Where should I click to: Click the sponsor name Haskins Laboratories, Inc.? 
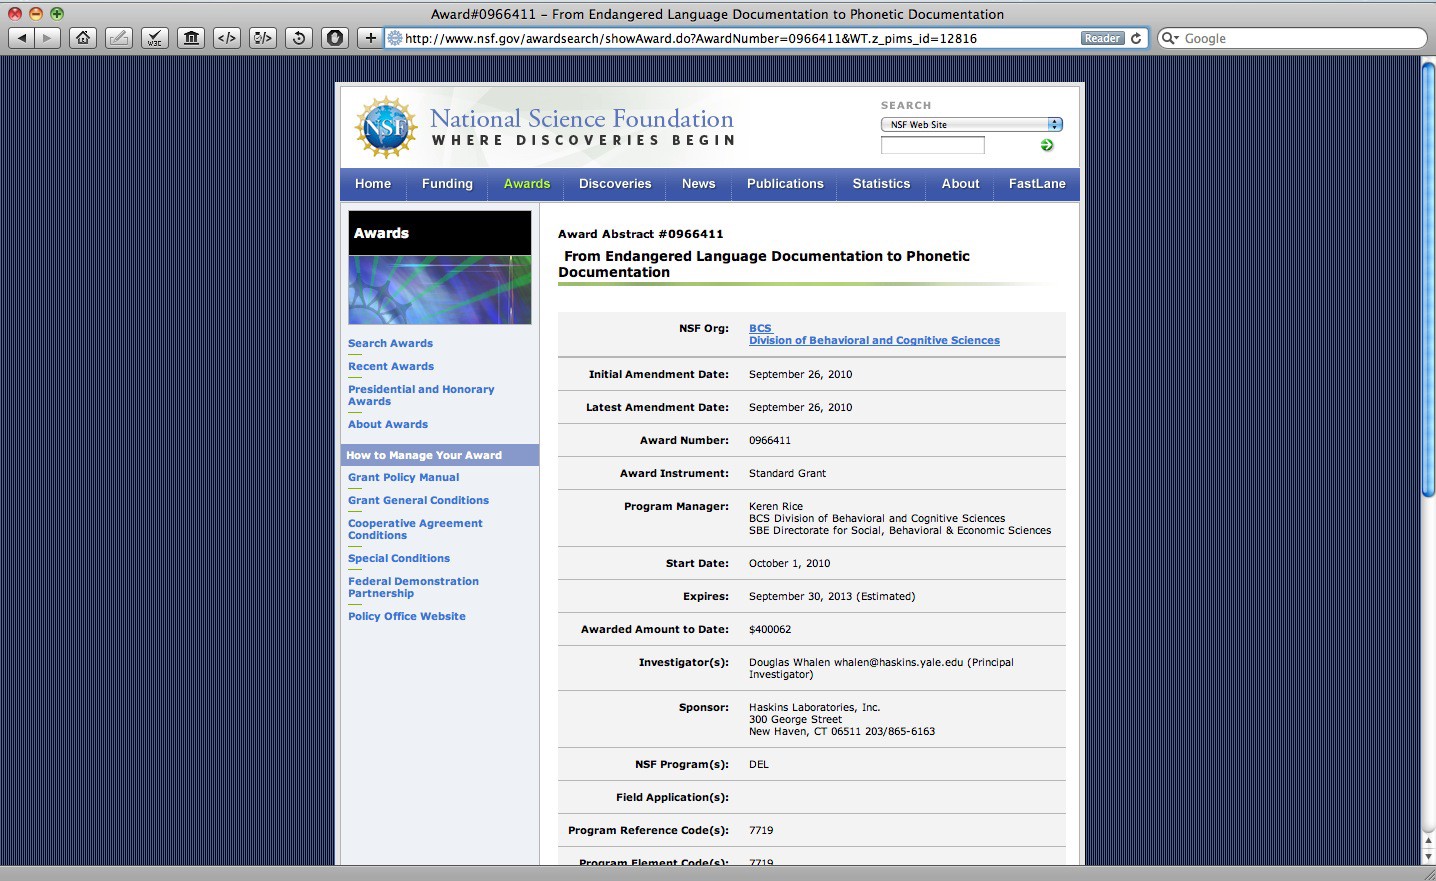815,707
